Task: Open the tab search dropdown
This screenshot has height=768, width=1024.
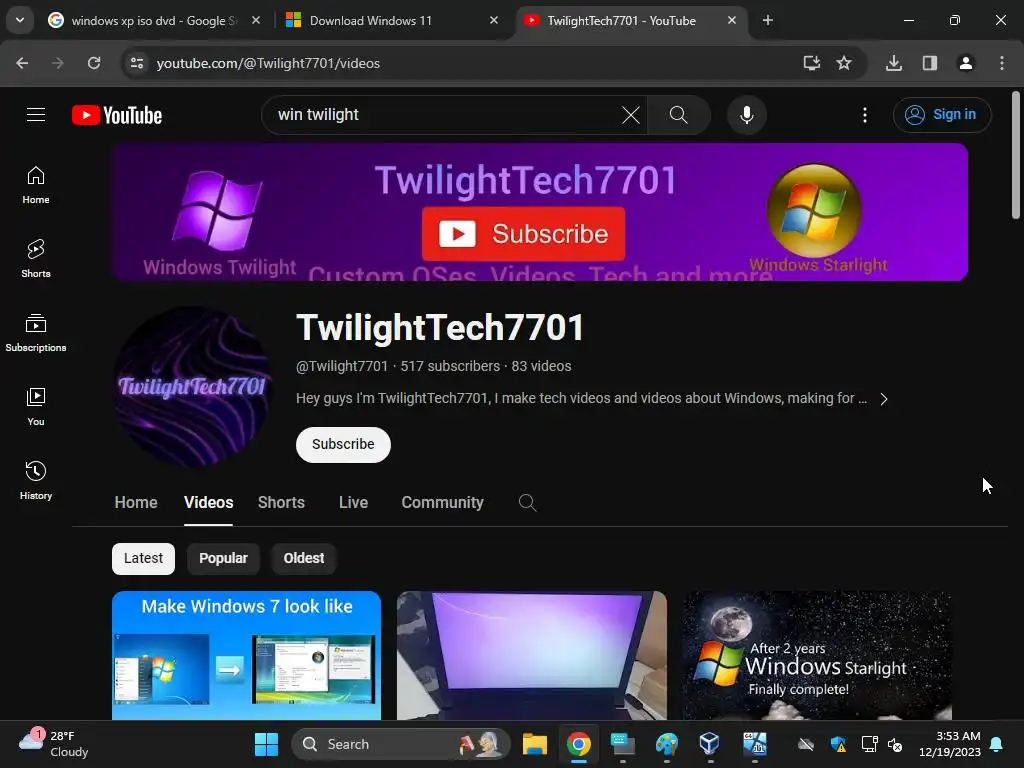Action: click(20, 20)
